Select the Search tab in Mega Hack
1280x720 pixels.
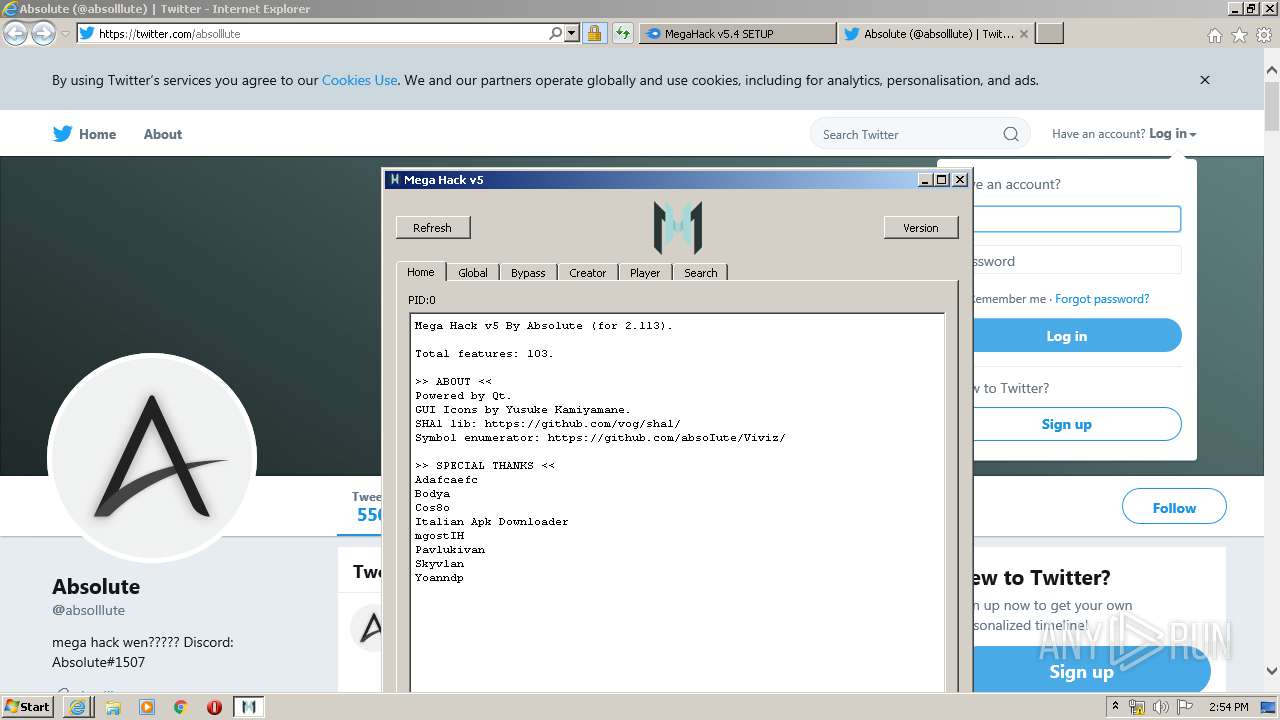[701, 272]
